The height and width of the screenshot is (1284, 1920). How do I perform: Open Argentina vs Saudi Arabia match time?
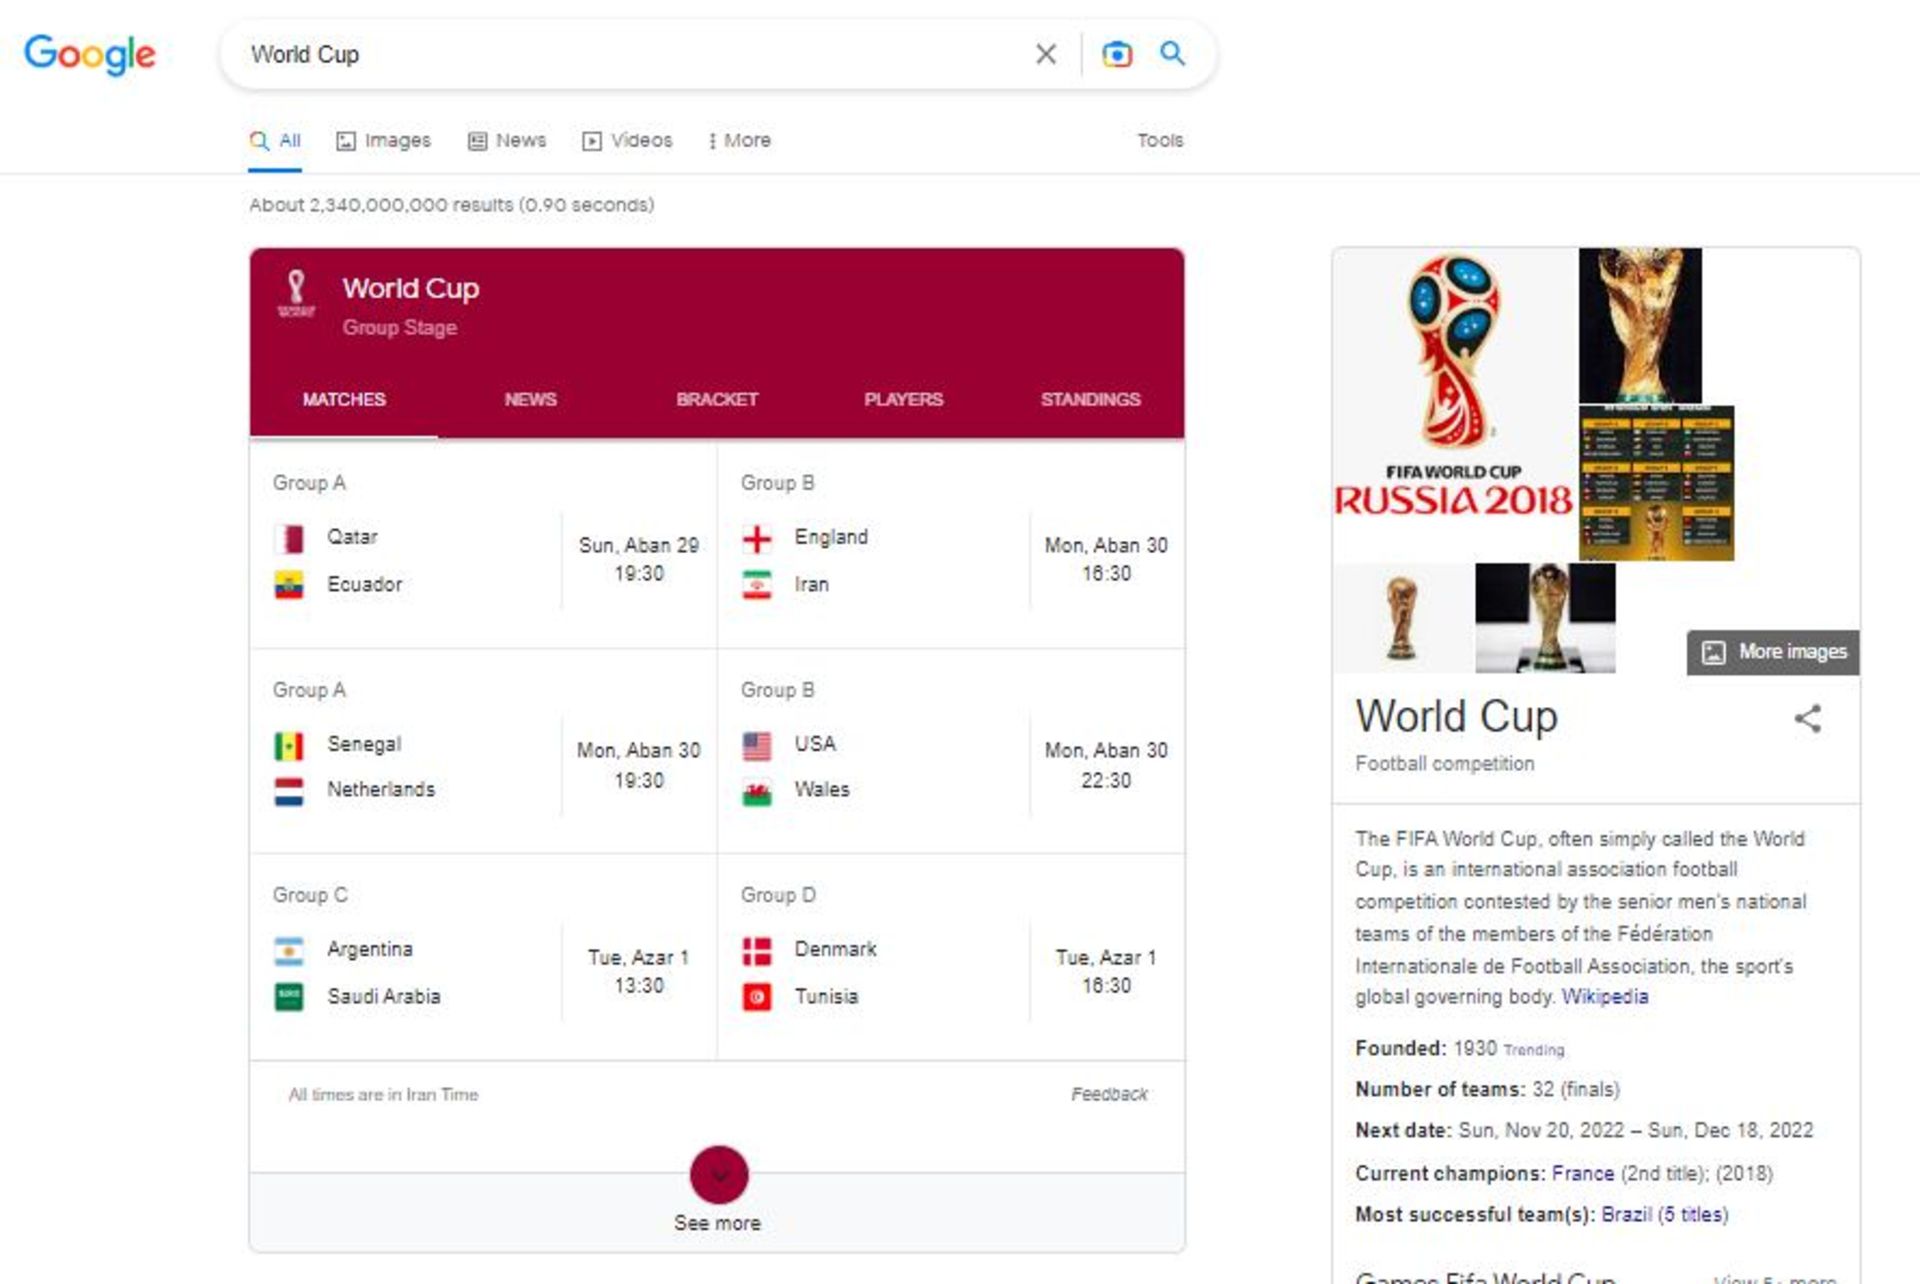click(x=639, y=971)
